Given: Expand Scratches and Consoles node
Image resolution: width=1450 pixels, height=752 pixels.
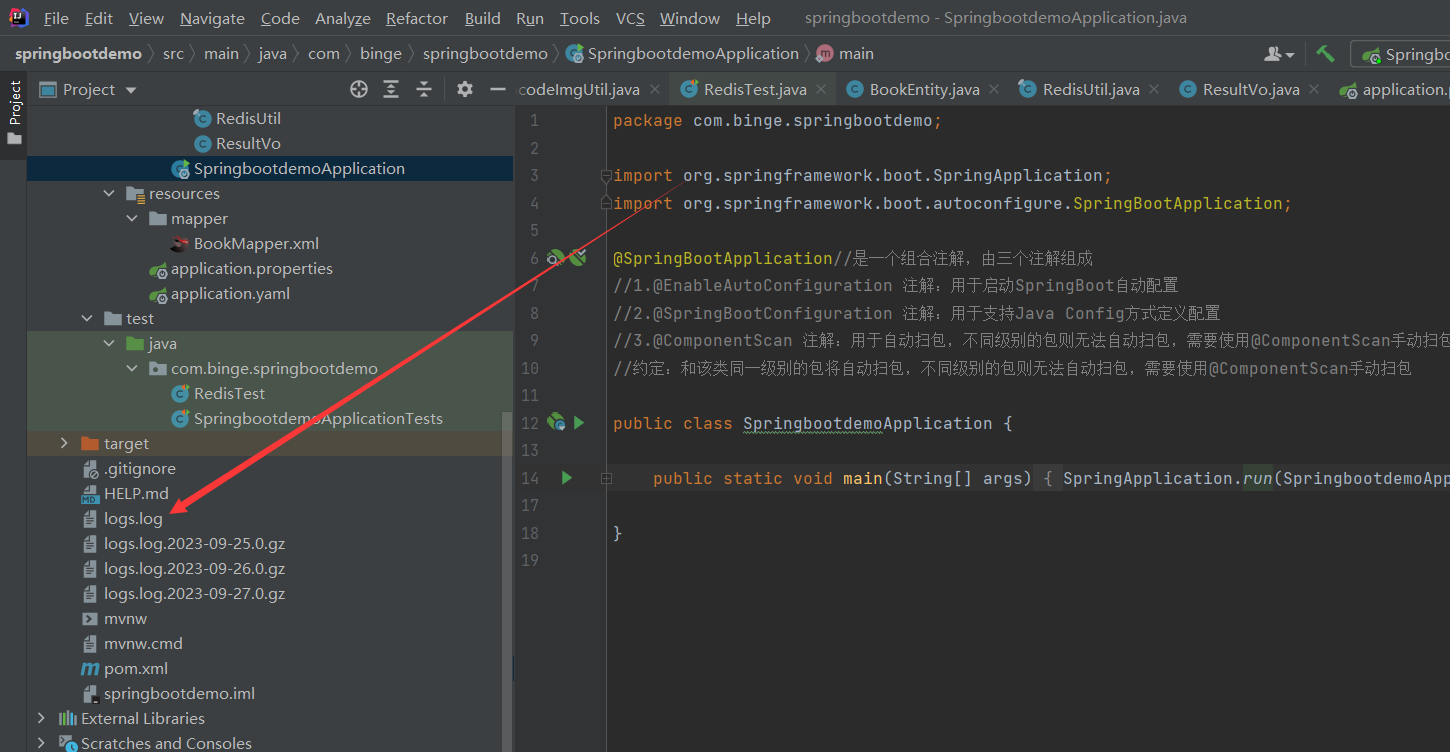Looking at the screenshot, I should pos(41,743).
